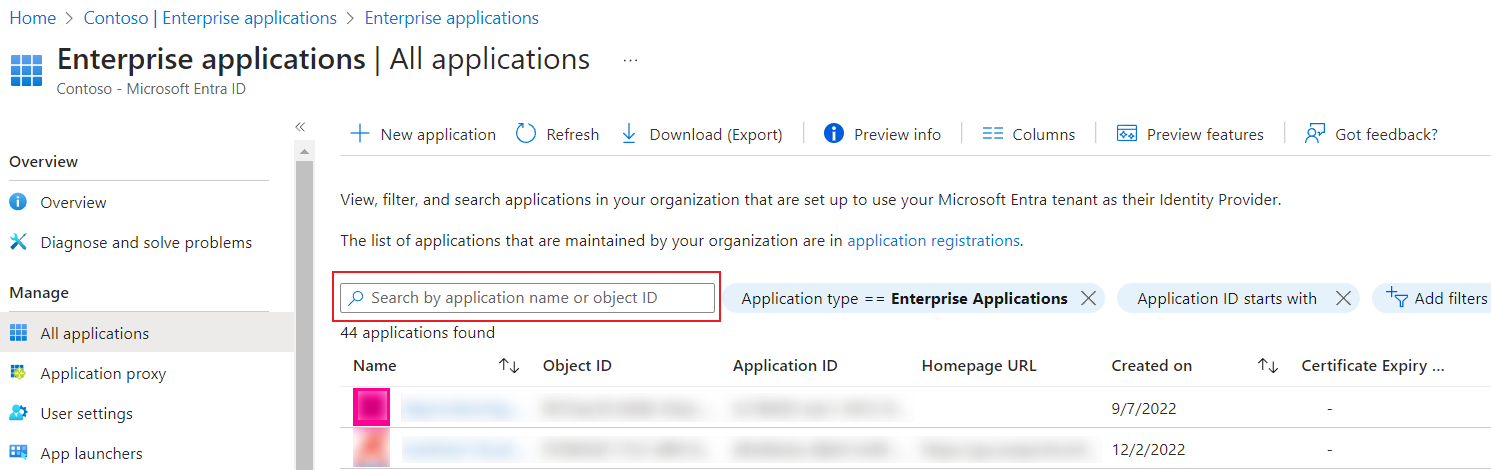Image resolution: width=1491 pixels, height=470 pixels.
Task: Click the Add filters button label
Action: [x=1451, y=298]
